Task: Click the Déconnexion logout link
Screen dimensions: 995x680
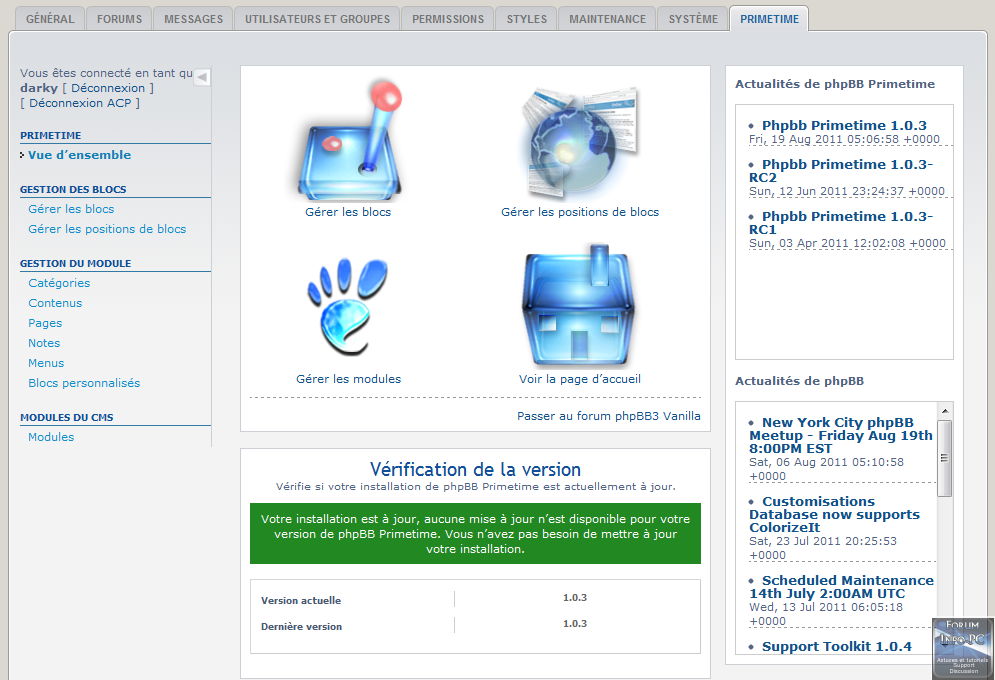Action: pos(108,88)
